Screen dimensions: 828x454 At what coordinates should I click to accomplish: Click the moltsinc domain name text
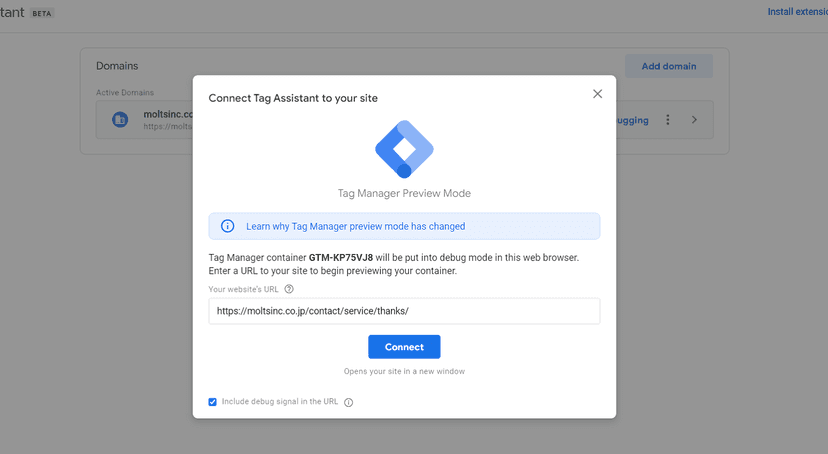point(168,114)
